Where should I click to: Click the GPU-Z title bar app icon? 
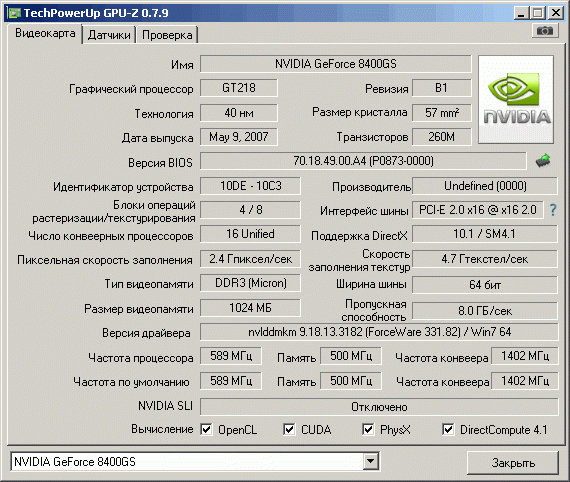click(x=14, y=13)
